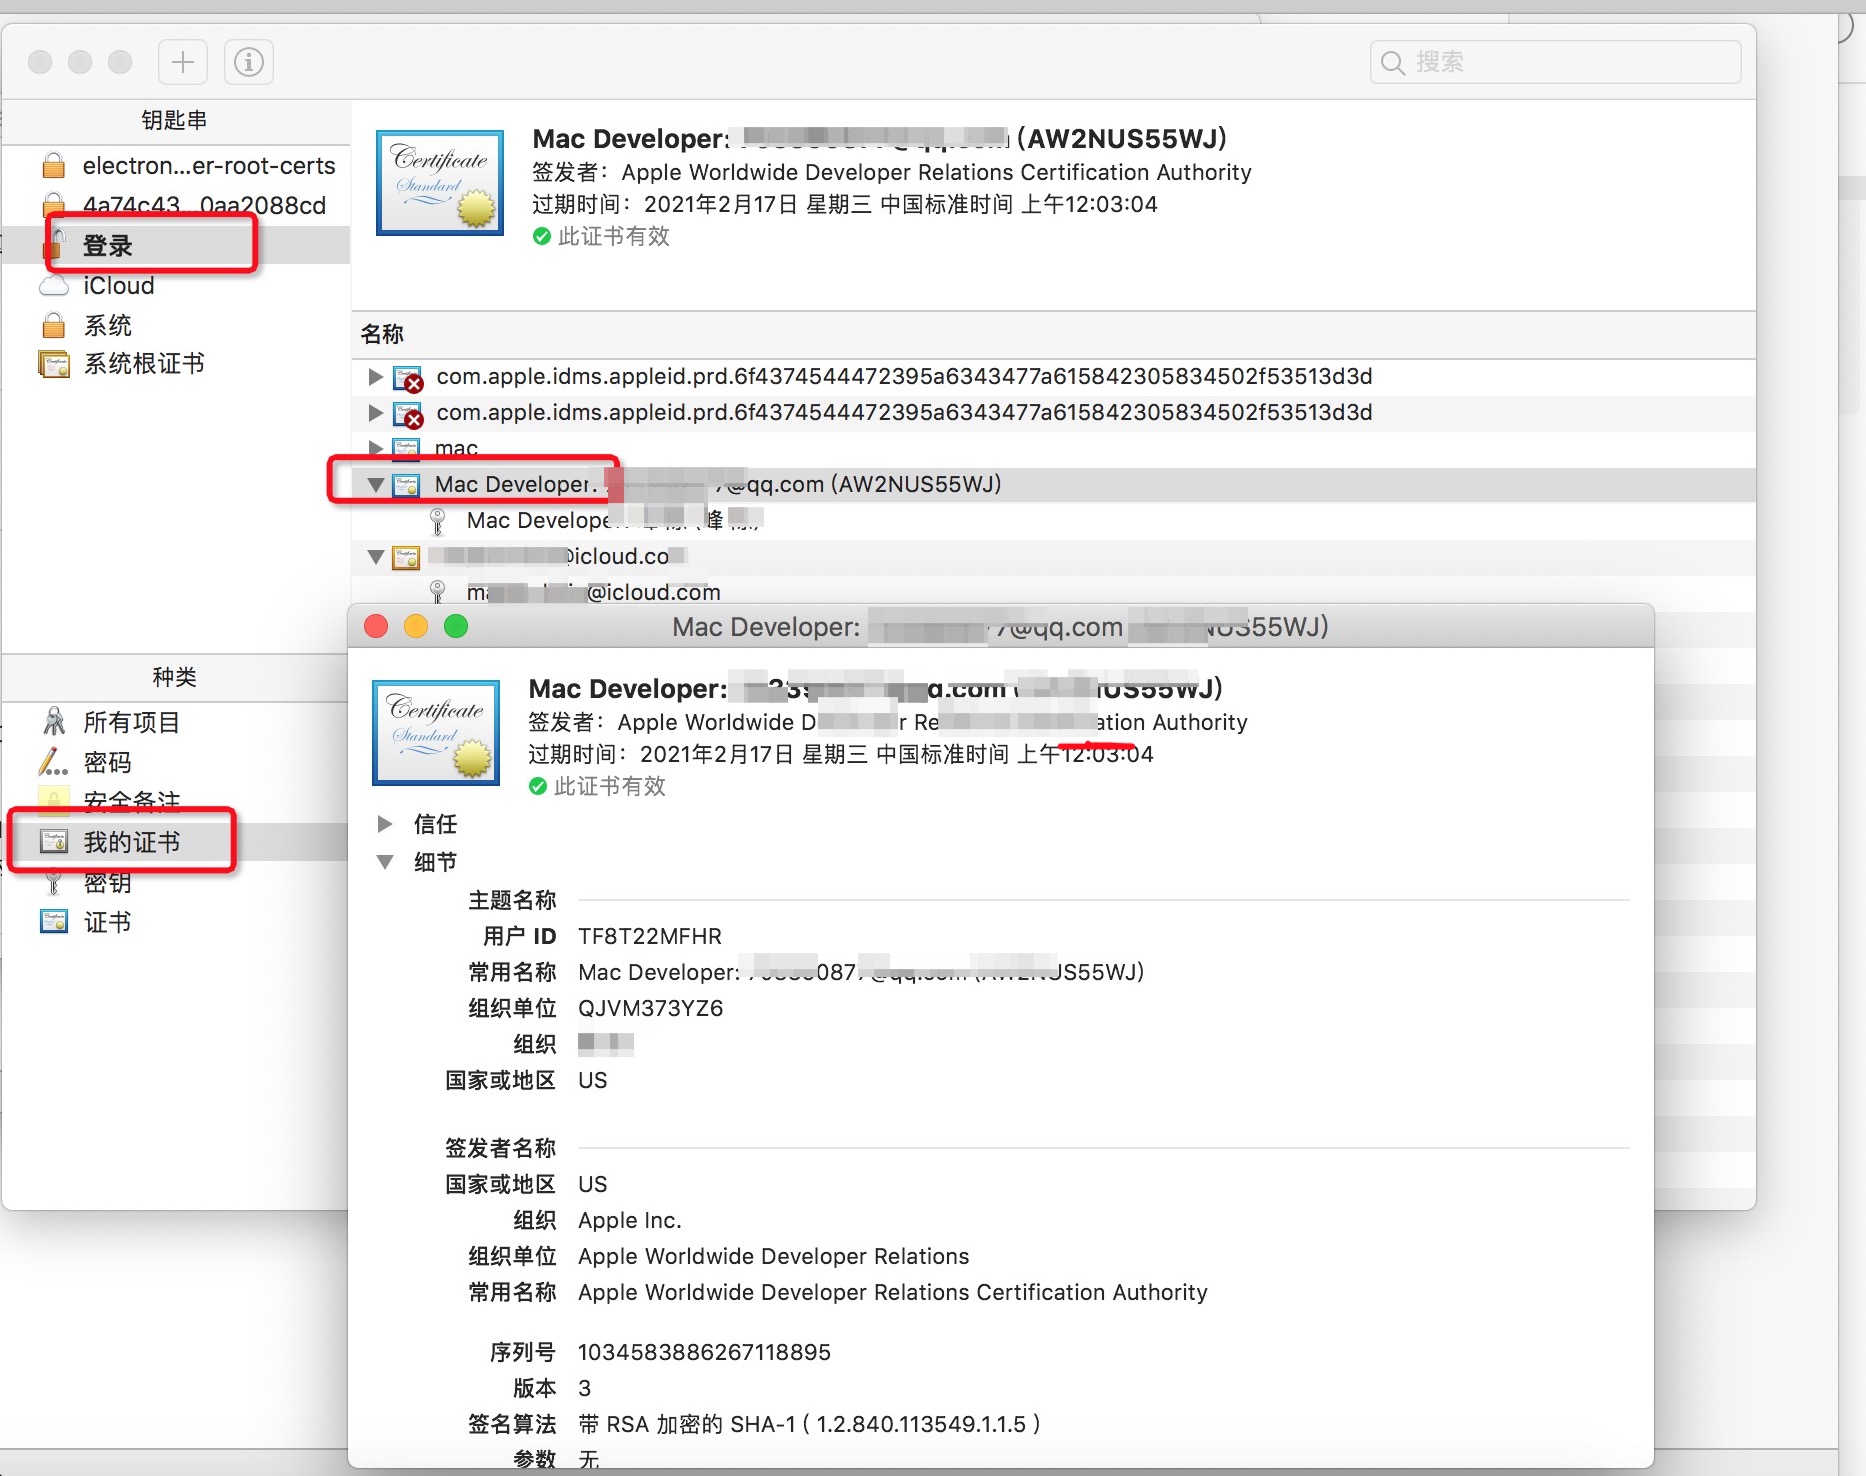Click serial number 1034583886267118895

click(x=704, y=1352)
